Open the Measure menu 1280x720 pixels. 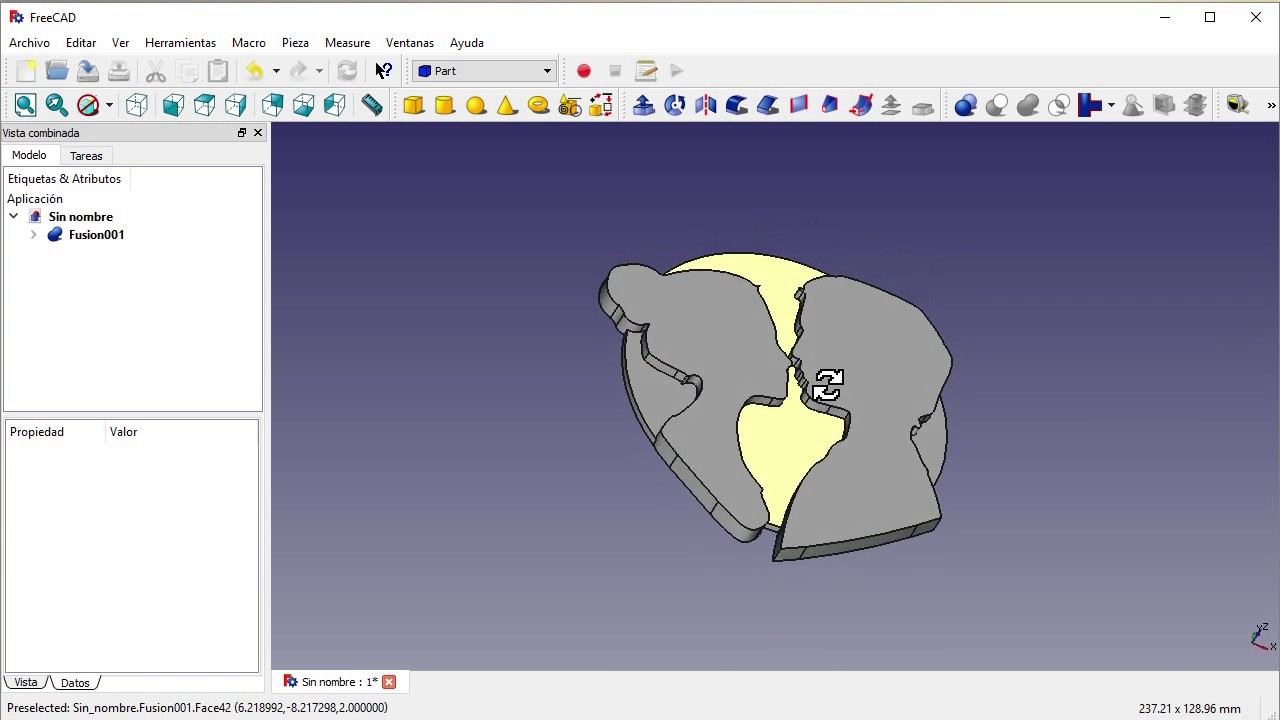click(x=347, y=43)
